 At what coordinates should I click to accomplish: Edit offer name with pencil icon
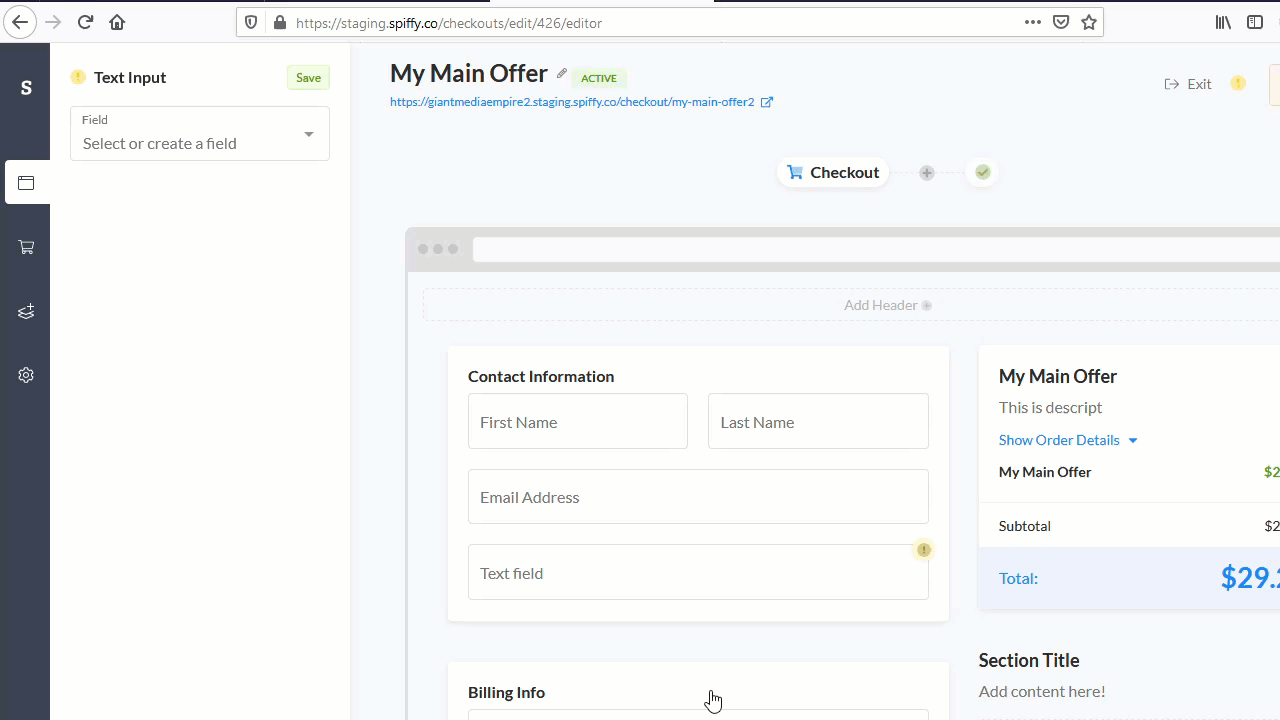tap(562, 74)
